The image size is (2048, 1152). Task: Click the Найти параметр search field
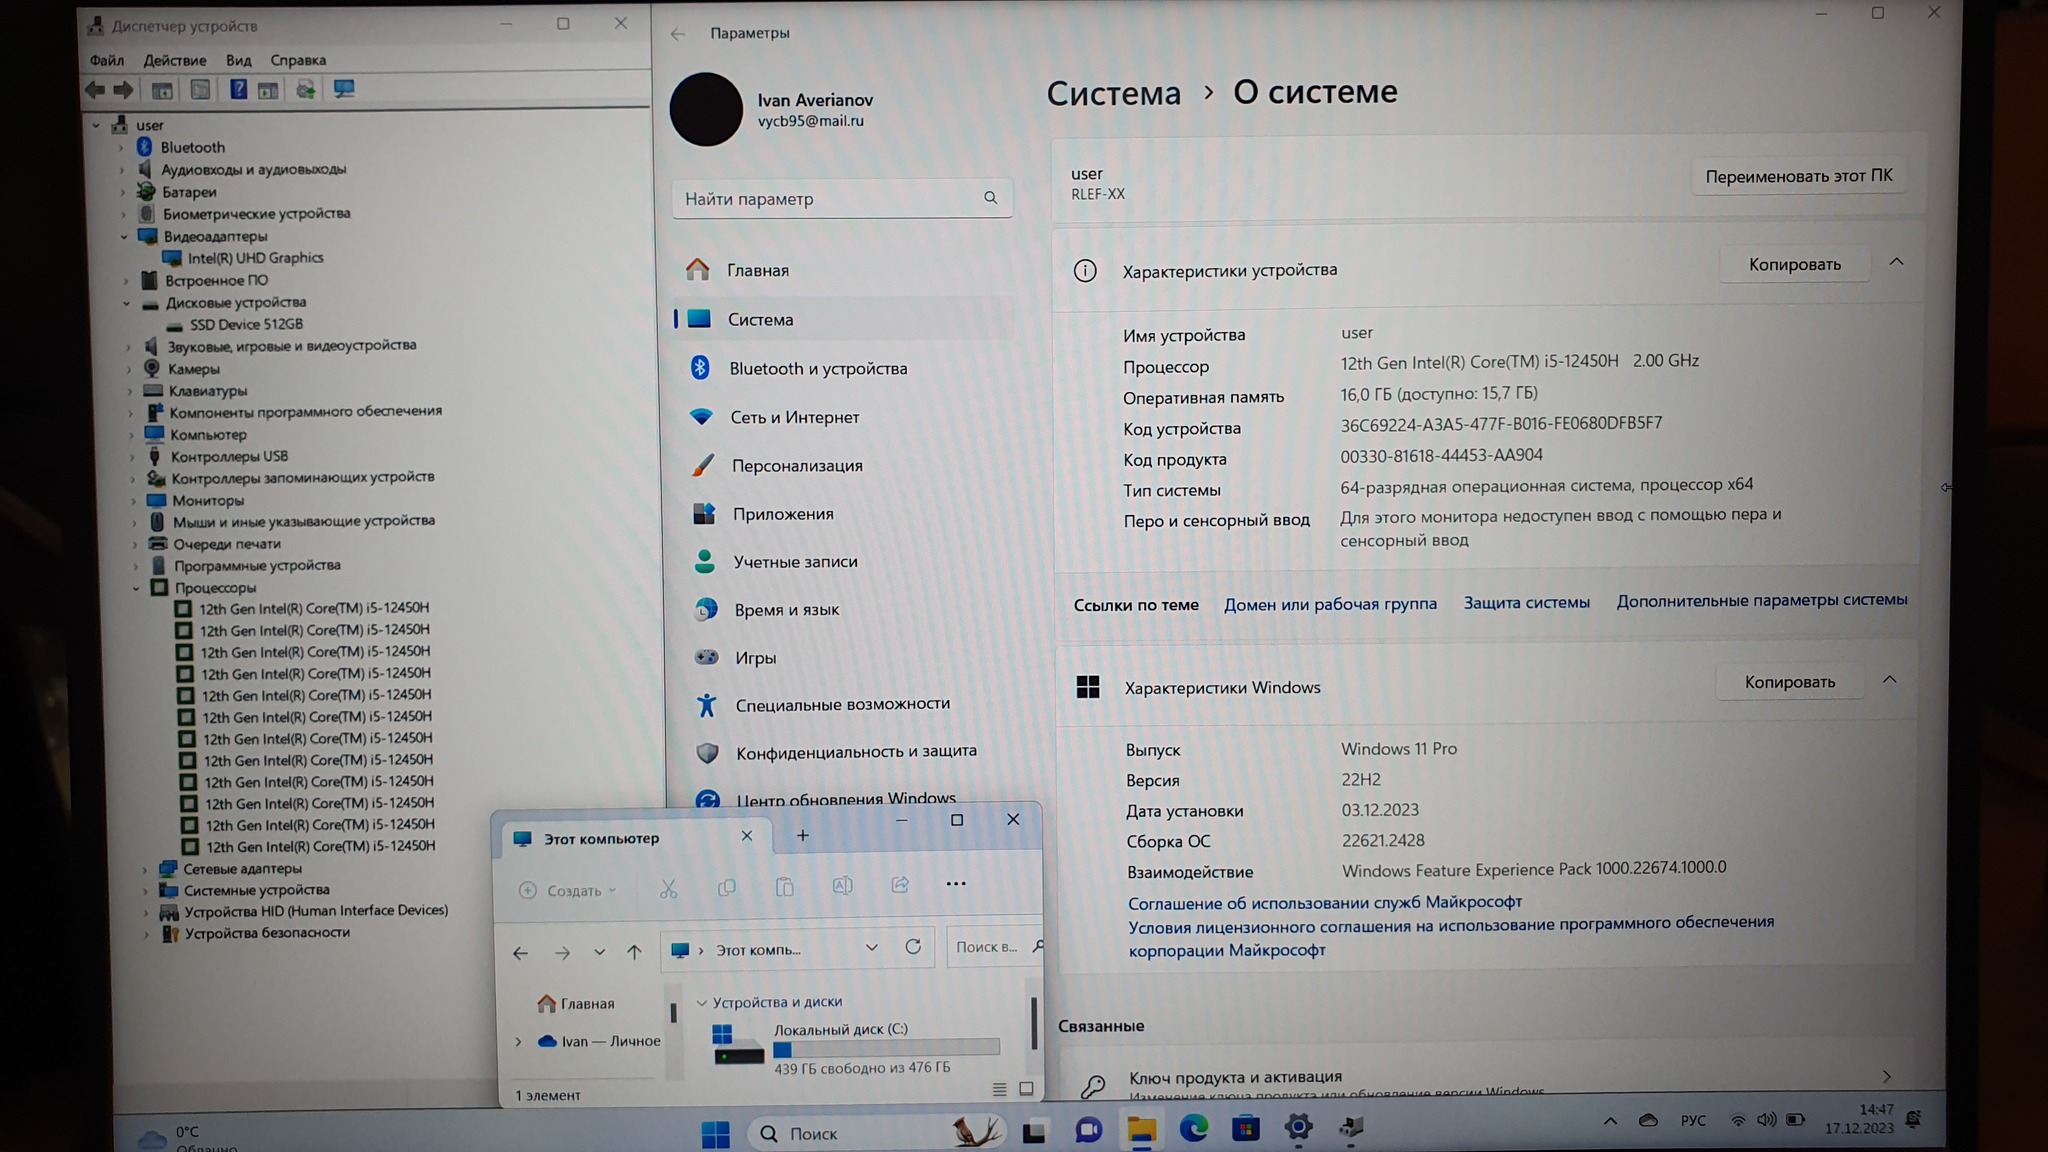[830, 199]
